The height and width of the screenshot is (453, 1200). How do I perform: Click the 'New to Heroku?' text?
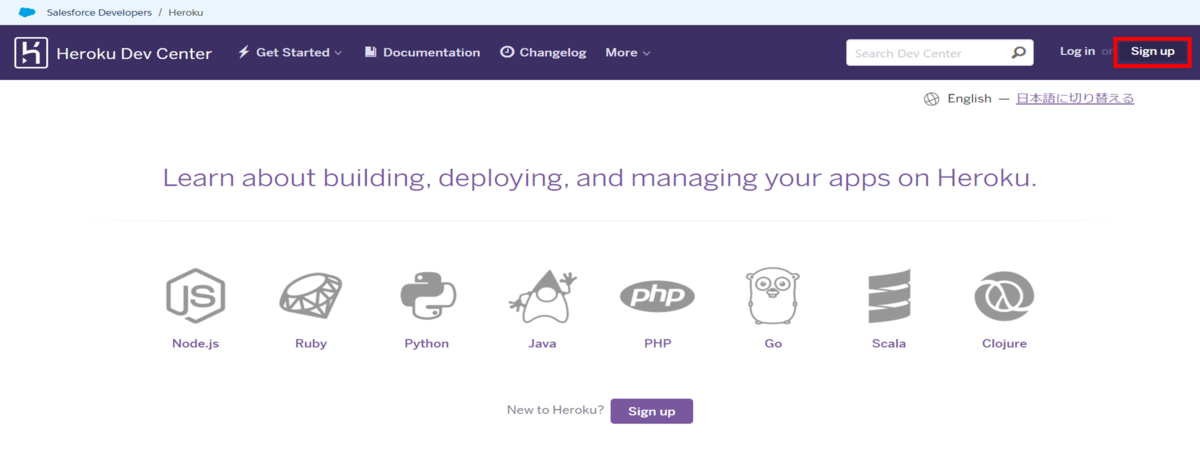click(x=555, y=410)
